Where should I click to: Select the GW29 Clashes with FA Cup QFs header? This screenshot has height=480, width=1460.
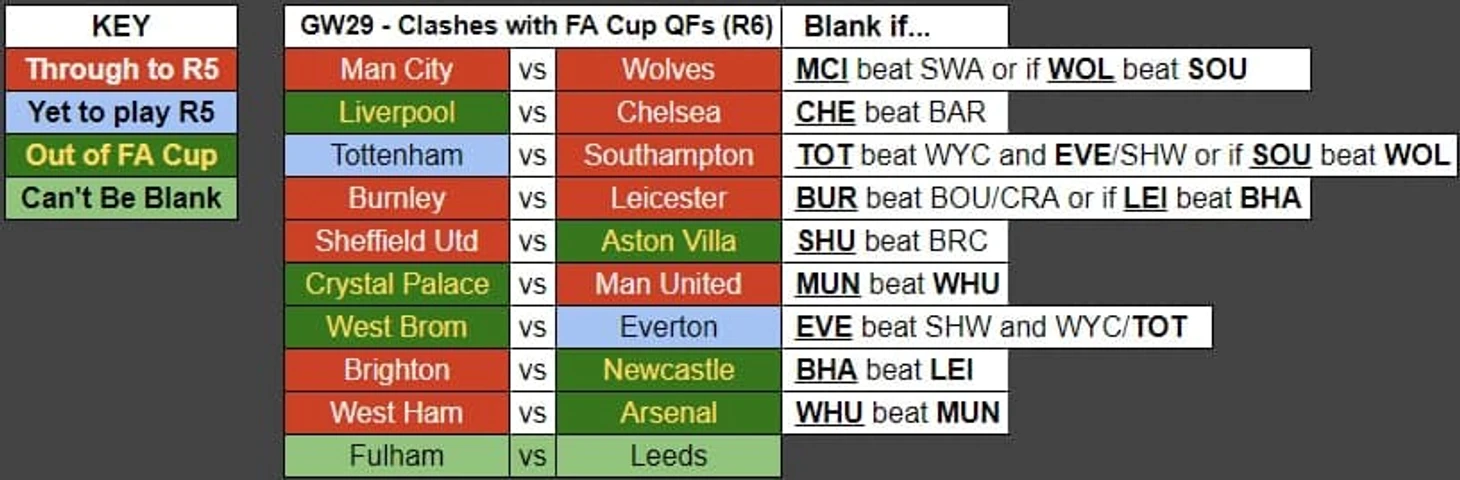(532, 26)
